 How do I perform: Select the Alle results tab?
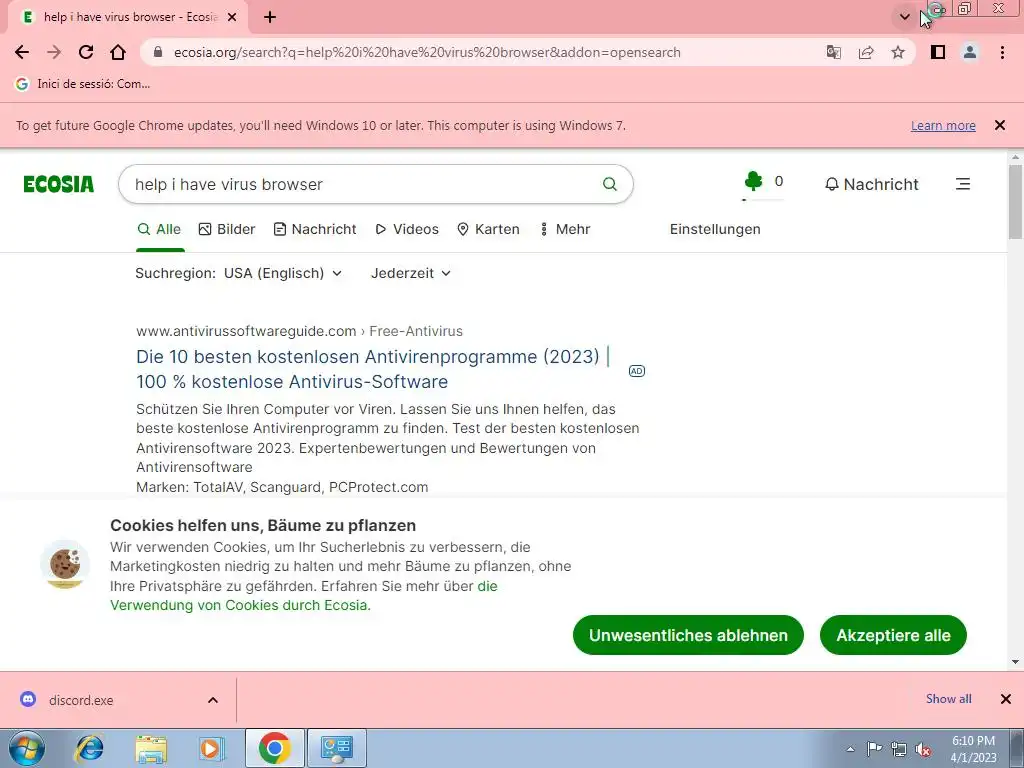point(159,229)
